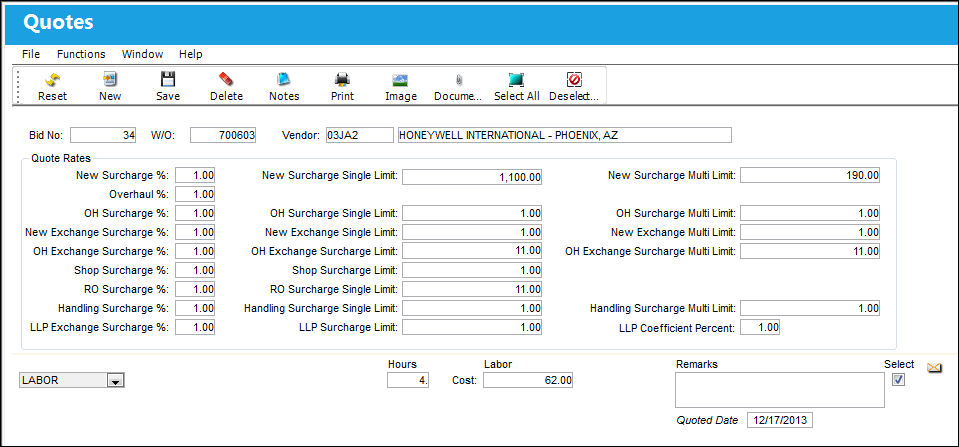Open the Image toolbar icon
The image size is (959, 447).
pos(401,79)
